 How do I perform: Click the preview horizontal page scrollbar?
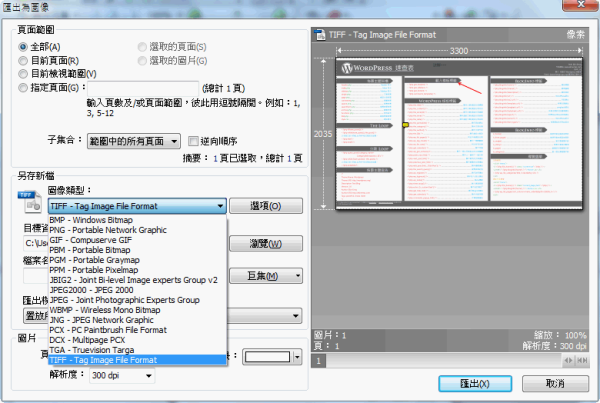click(x=444, y=361)
